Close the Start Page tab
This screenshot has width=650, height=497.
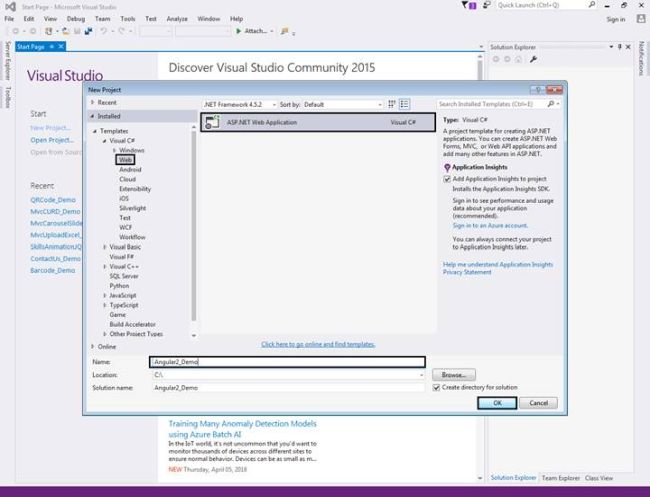61,46
